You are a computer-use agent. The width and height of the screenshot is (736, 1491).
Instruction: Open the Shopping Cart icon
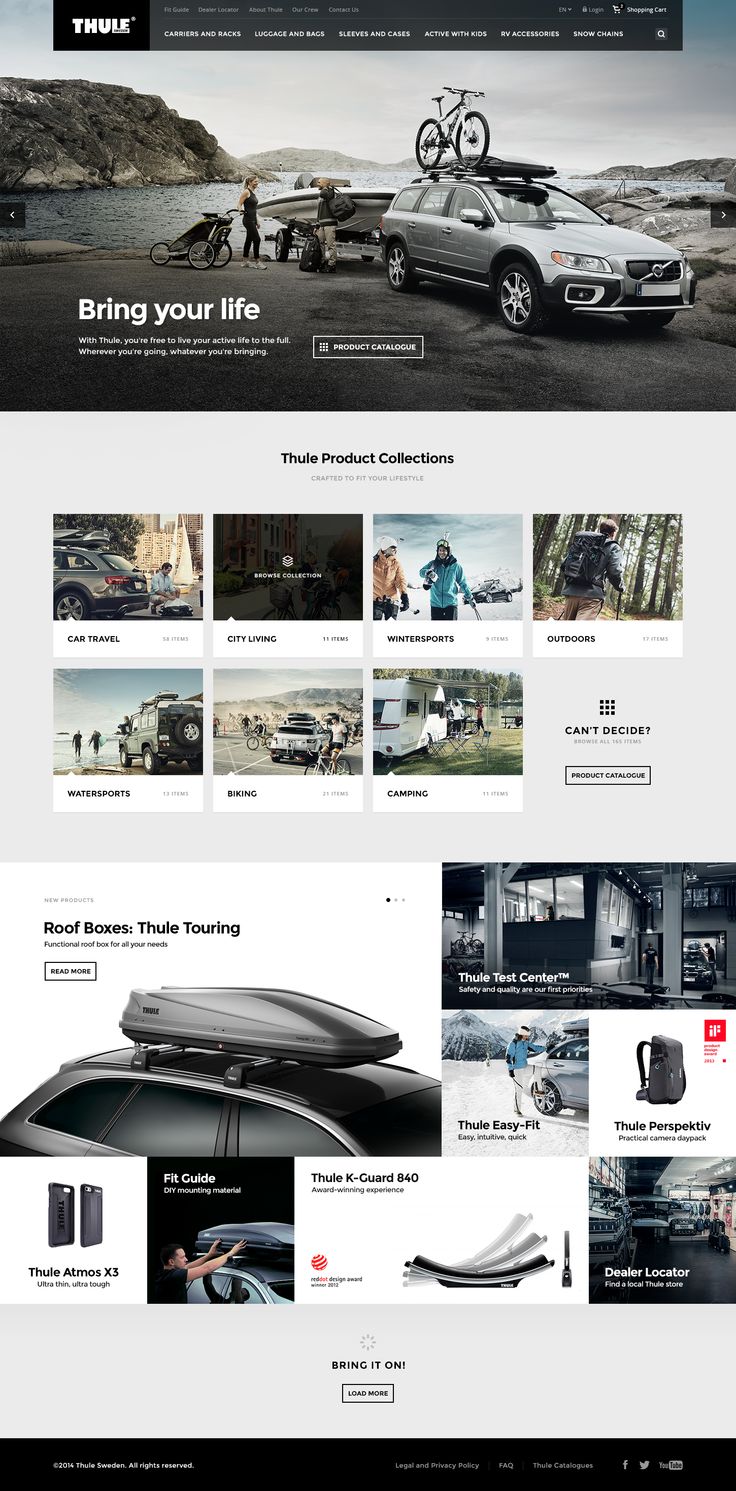coord(618,9)
